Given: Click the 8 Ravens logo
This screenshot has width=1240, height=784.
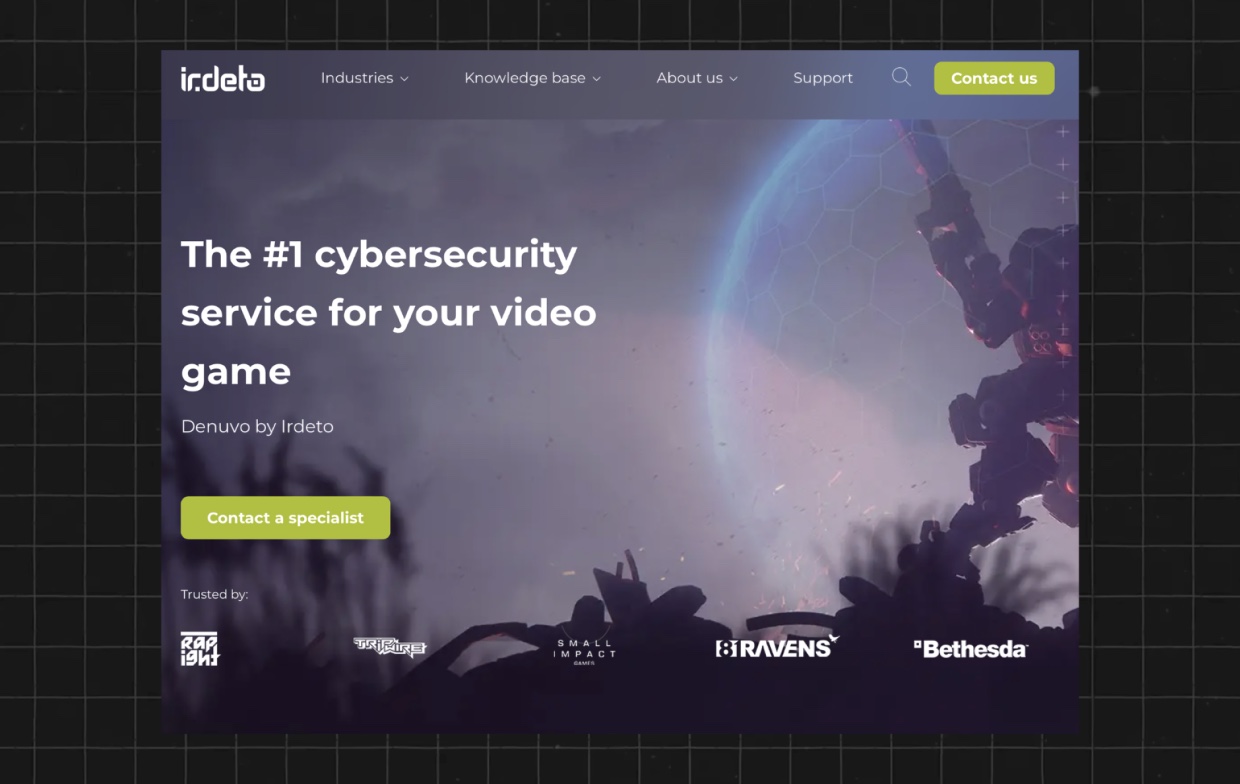Looking at the screenshot, I should tap(777, 647).
